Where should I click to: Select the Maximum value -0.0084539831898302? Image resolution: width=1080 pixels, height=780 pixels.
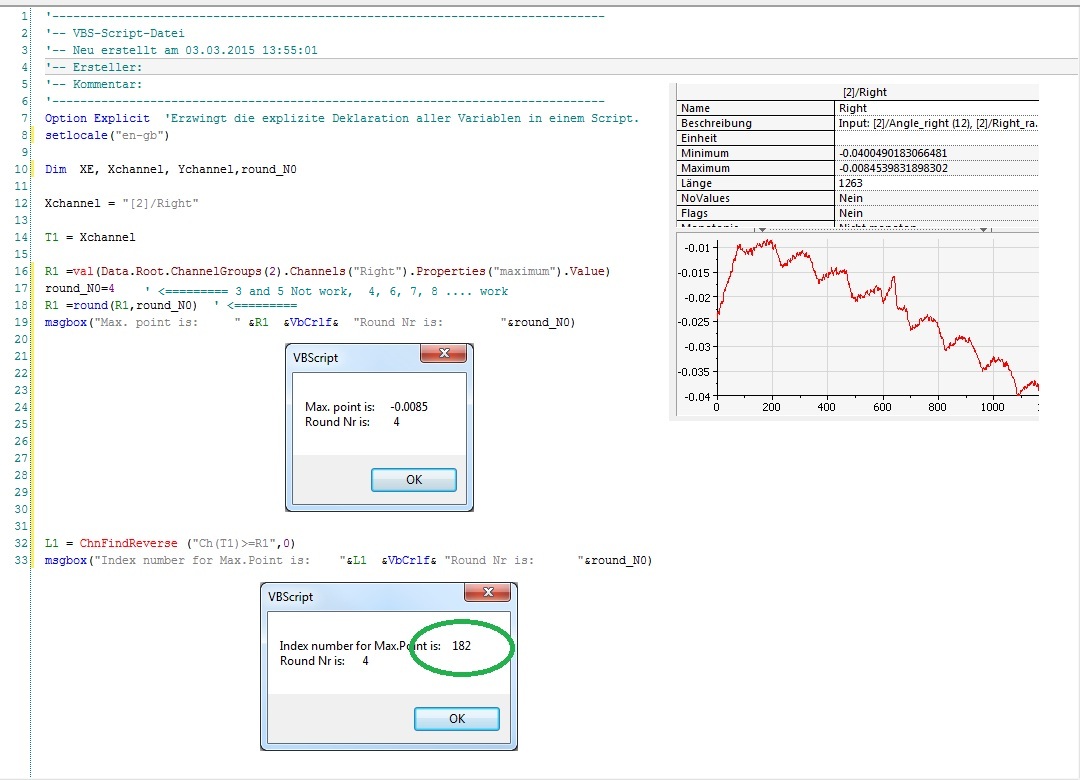coord(937,168)
